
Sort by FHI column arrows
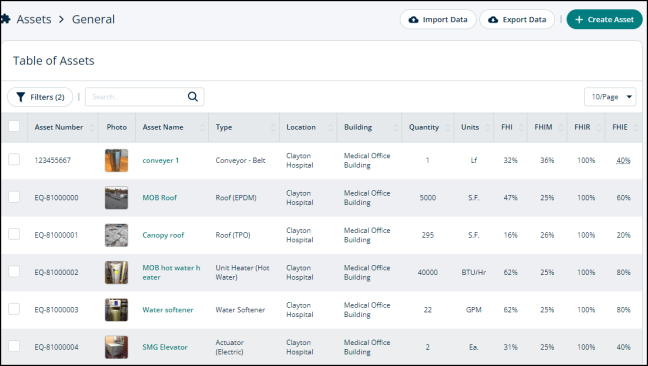click(521, 128)
